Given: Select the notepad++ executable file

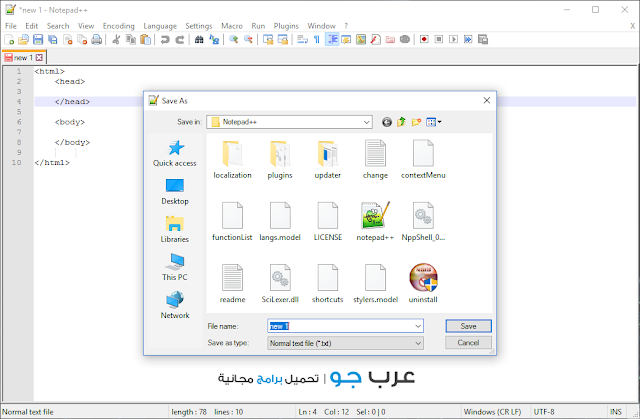Looking at the screenshot, I should click(x=375, y=222).
